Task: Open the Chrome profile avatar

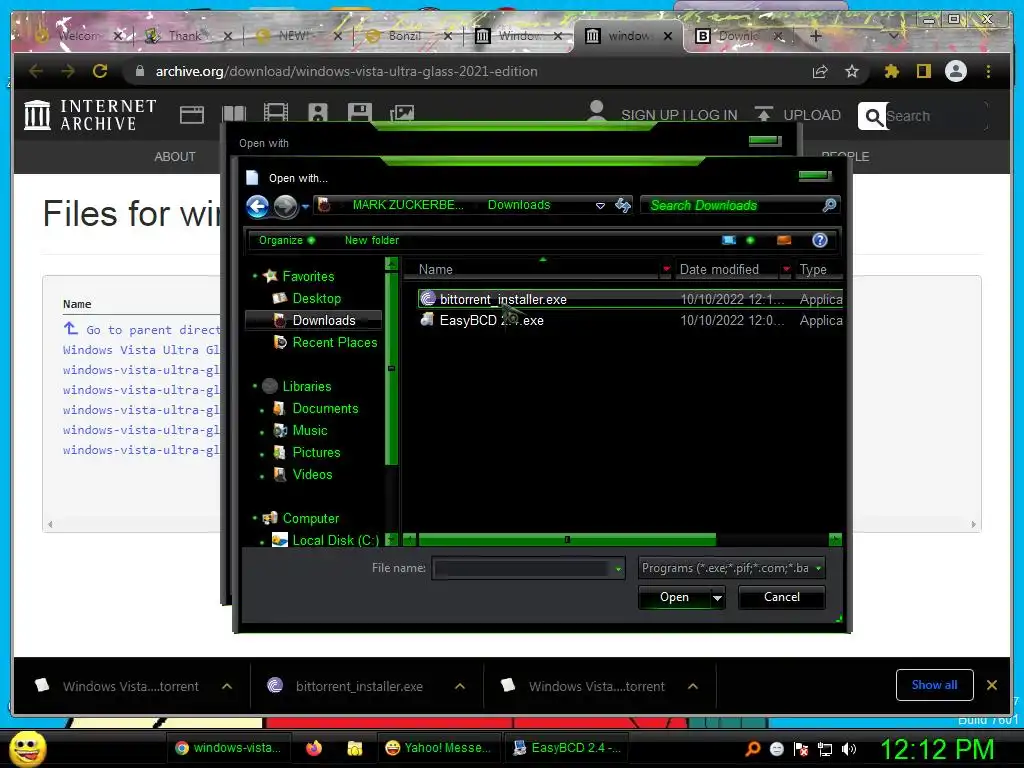Action: point(955,71)
